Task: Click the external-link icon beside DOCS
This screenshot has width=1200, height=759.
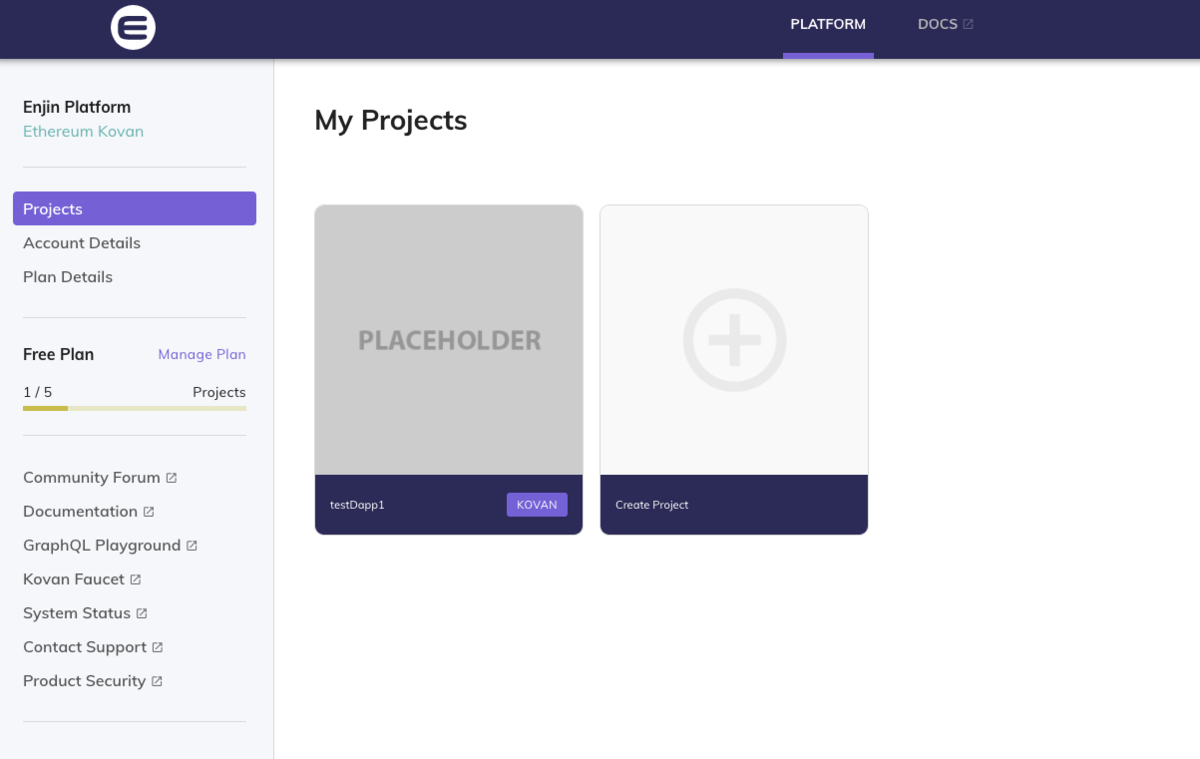Action: [968, 24]
